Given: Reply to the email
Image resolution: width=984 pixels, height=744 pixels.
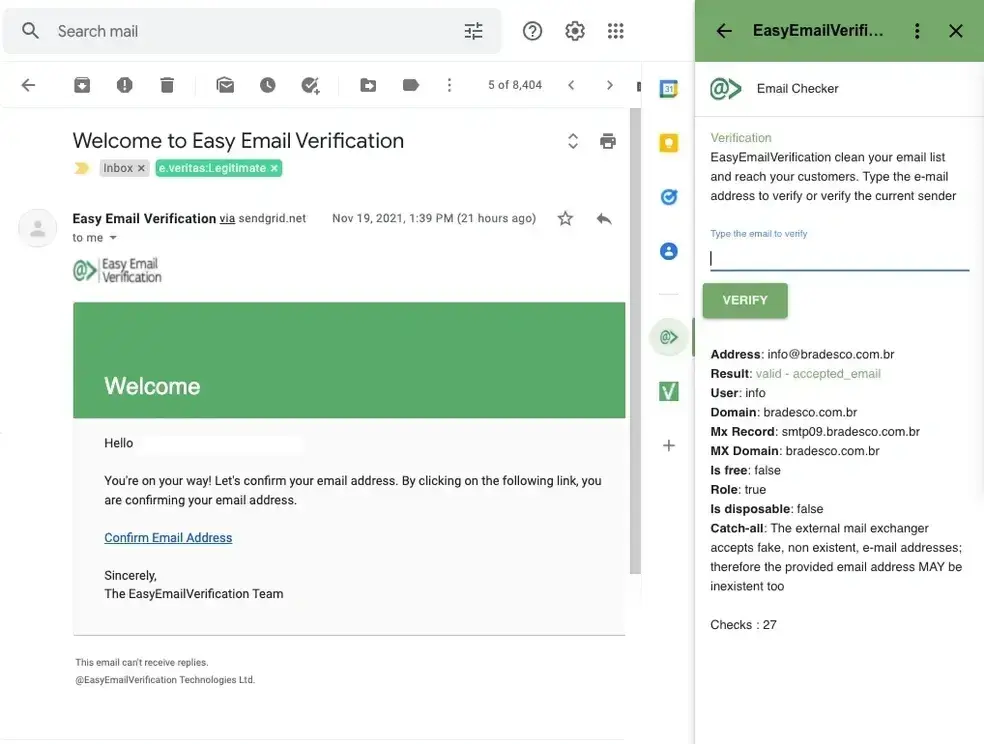Looking at the screenshot, I should [604, 218].
